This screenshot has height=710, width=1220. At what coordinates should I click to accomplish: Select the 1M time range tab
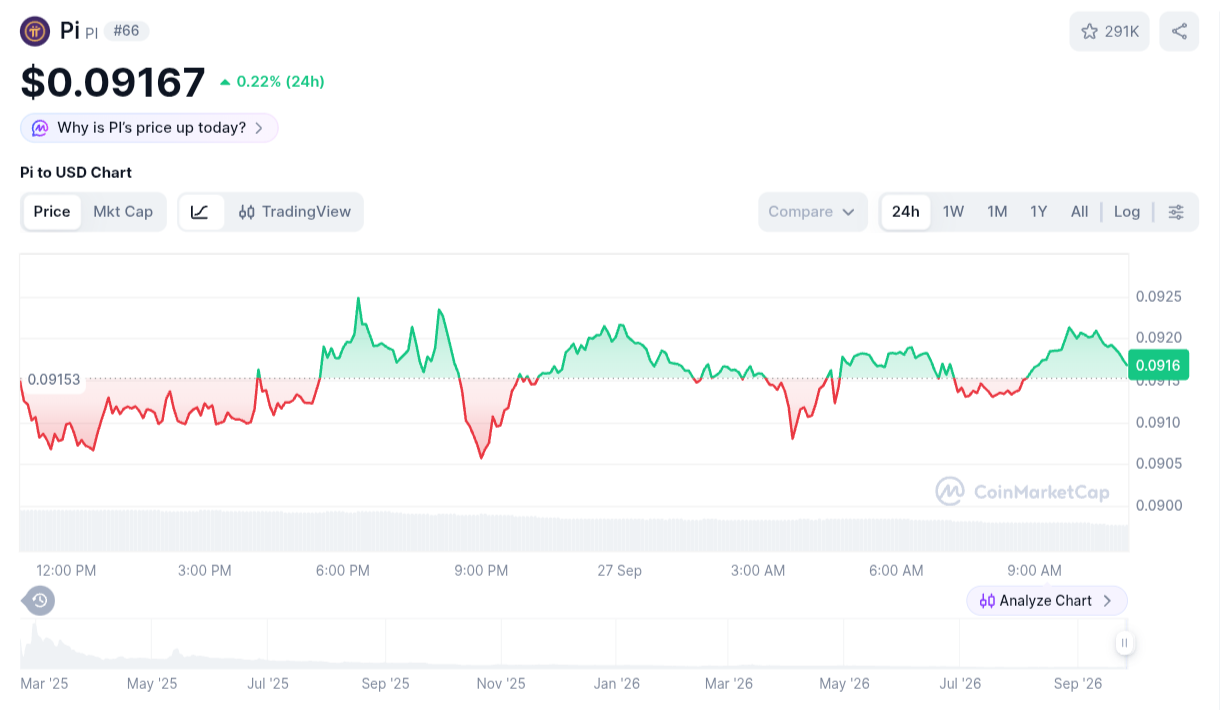point(997,212)
